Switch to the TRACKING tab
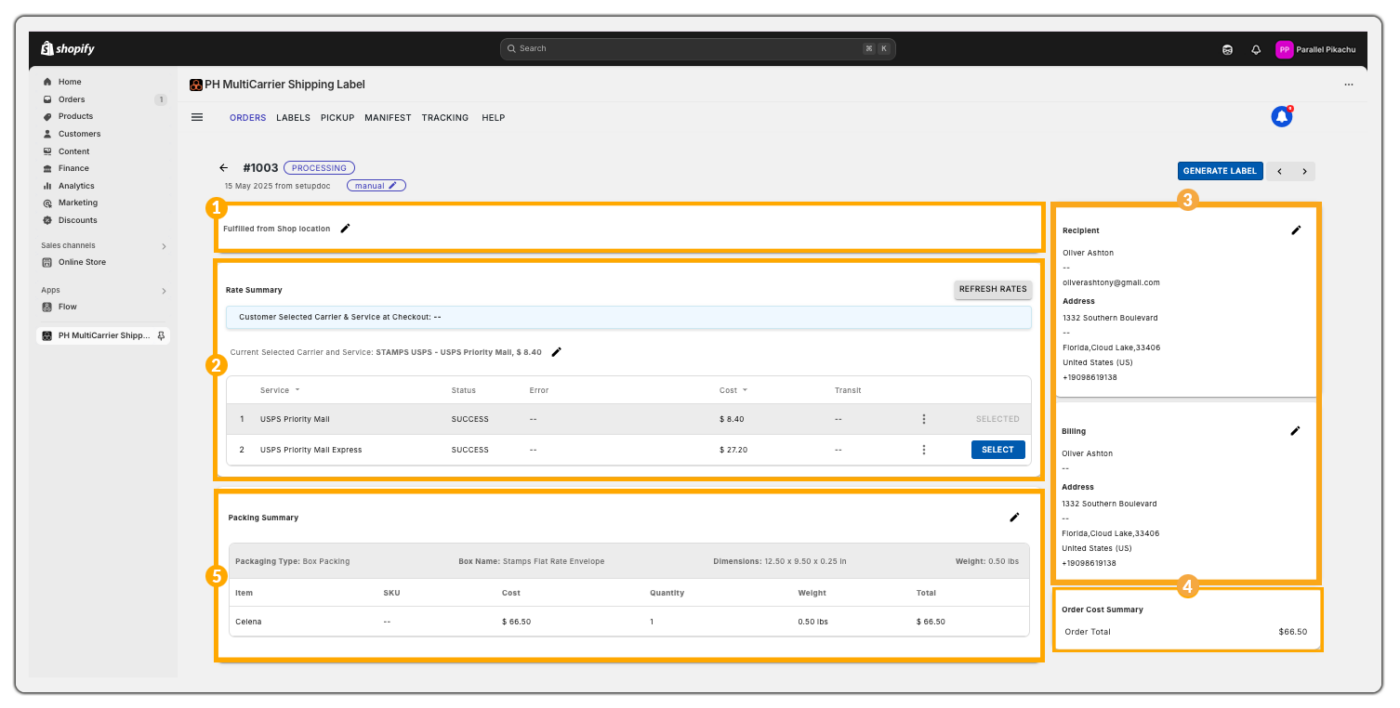 point(445,118)
